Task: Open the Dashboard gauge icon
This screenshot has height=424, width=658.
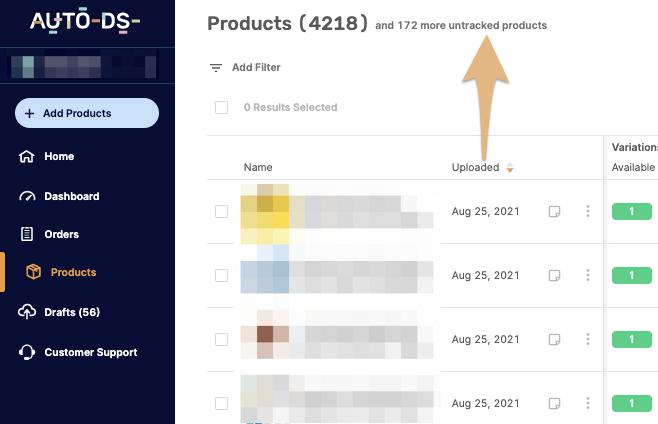Action: pos(27,196)
